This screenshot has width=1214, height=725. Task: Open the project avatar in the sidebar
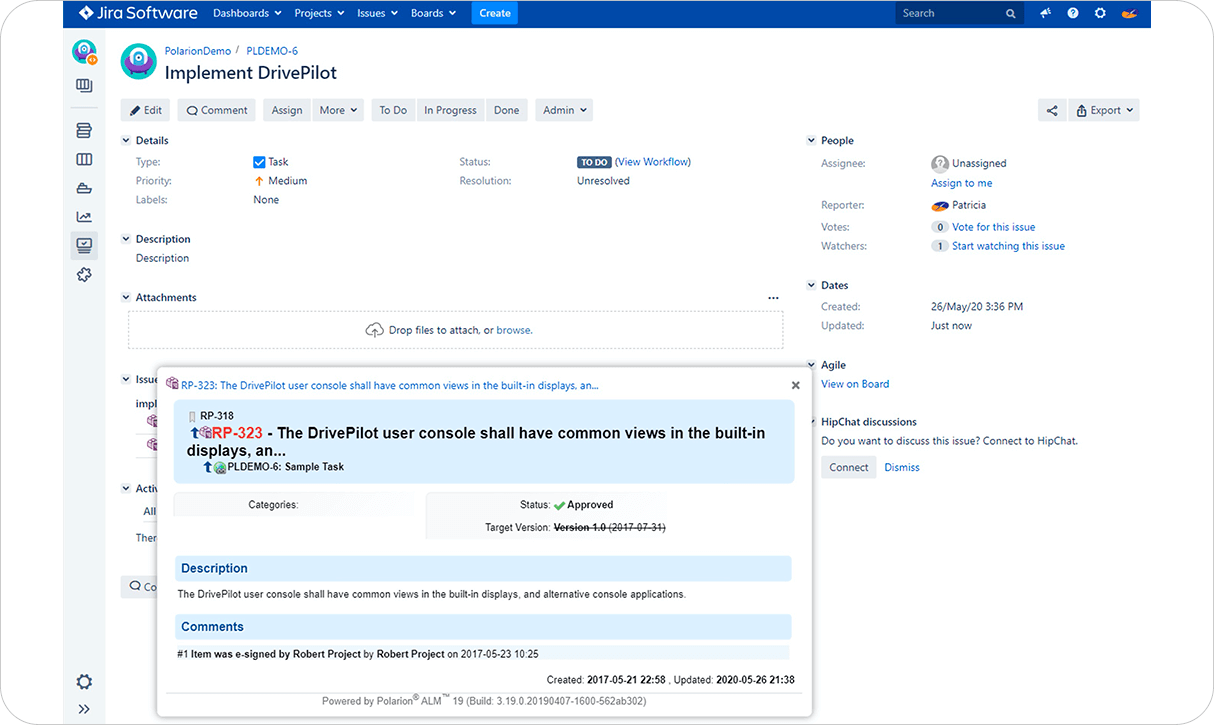coord(84,52)
